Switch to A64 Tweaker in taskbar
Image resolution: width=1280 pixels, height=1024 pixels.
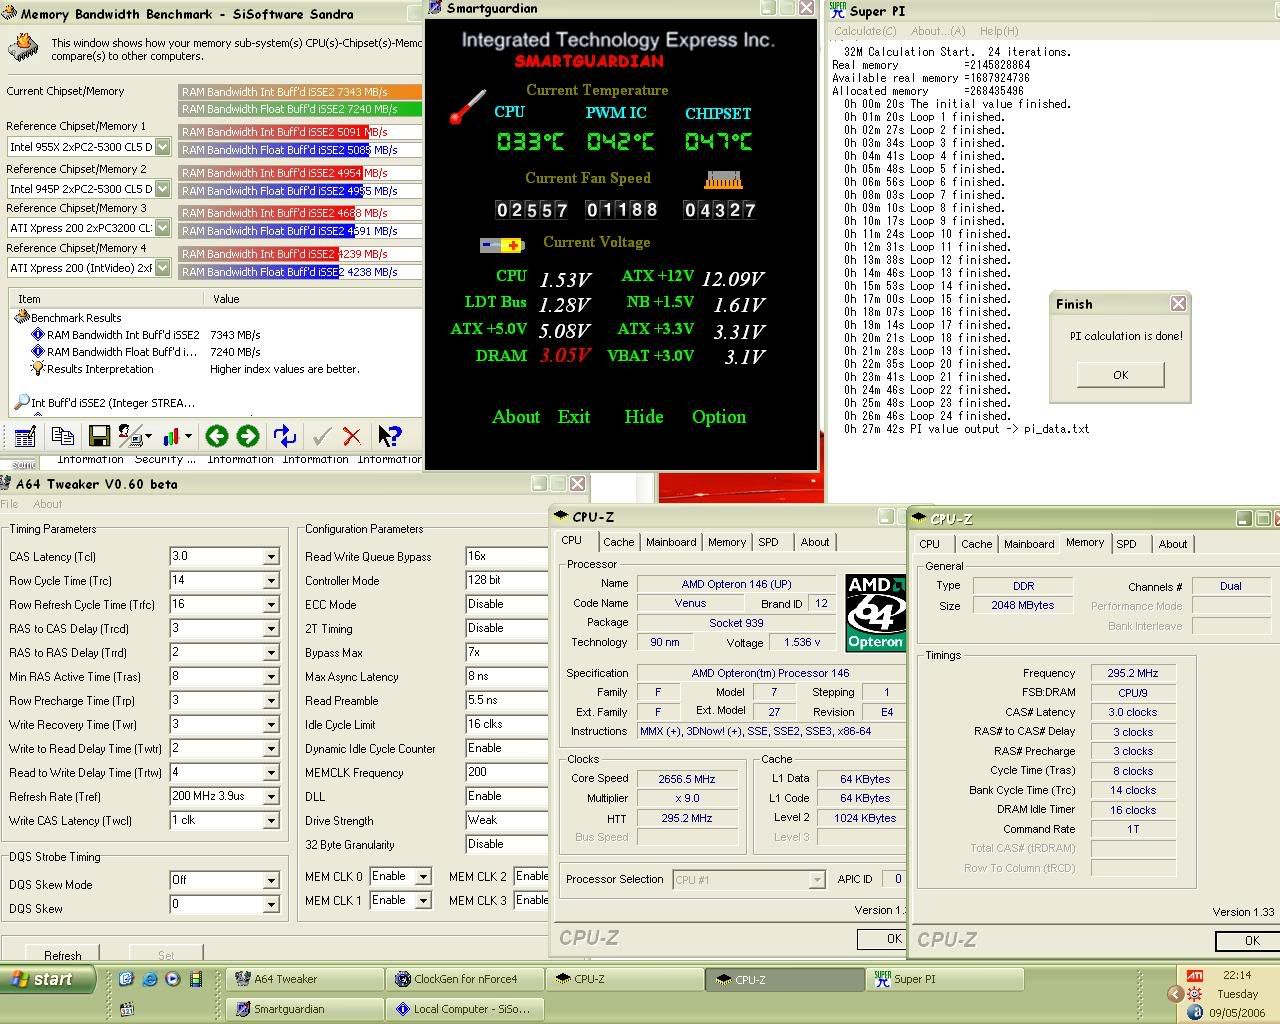pos(304,979)
